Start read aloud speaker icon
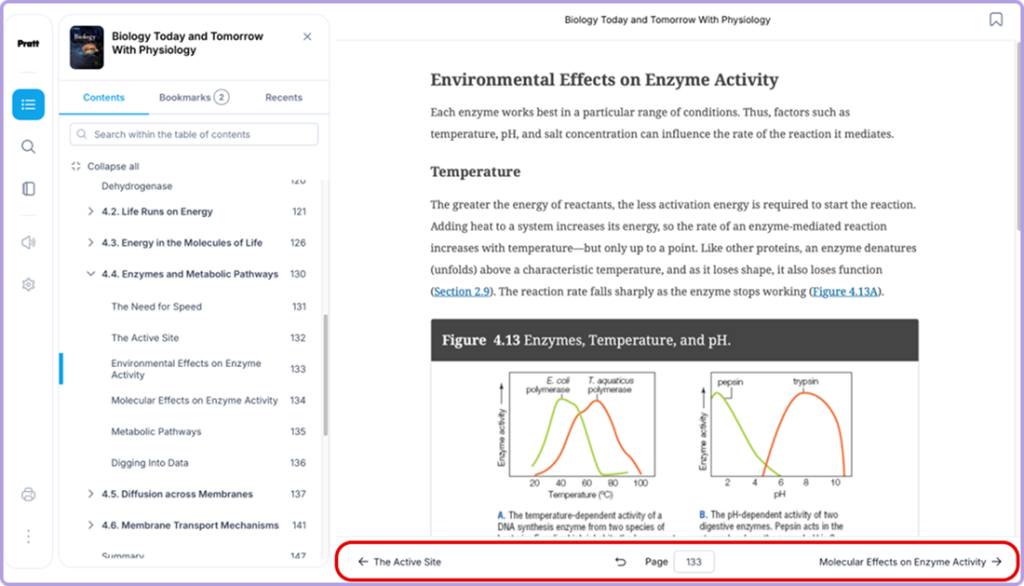 (28, 242)
